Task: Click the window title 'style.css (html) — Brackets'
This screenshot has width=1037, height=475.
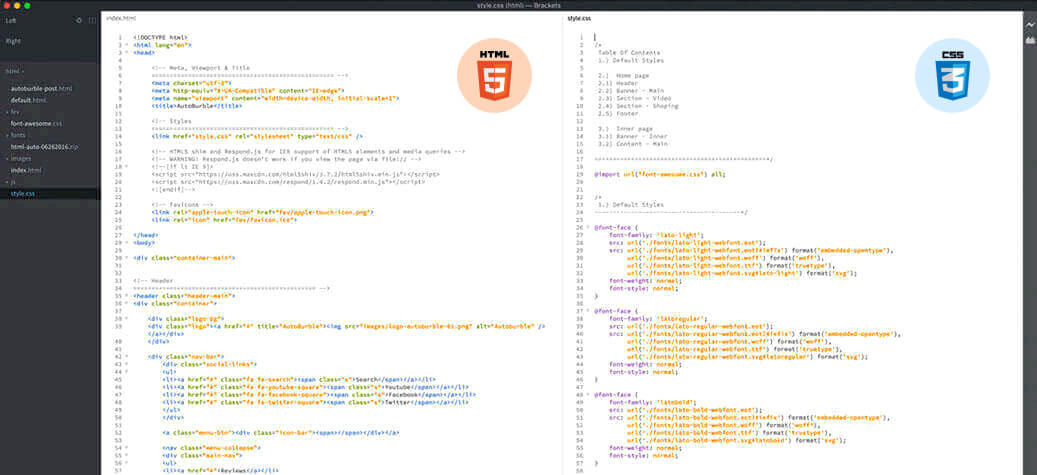Action: point(518,5)
